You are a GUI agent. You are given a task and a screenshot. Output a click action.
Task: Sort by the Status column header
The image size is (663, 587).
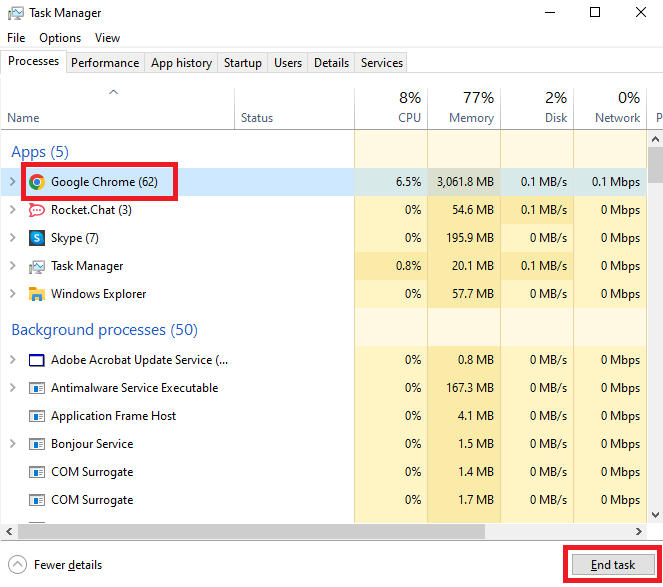tap(294, 108)
